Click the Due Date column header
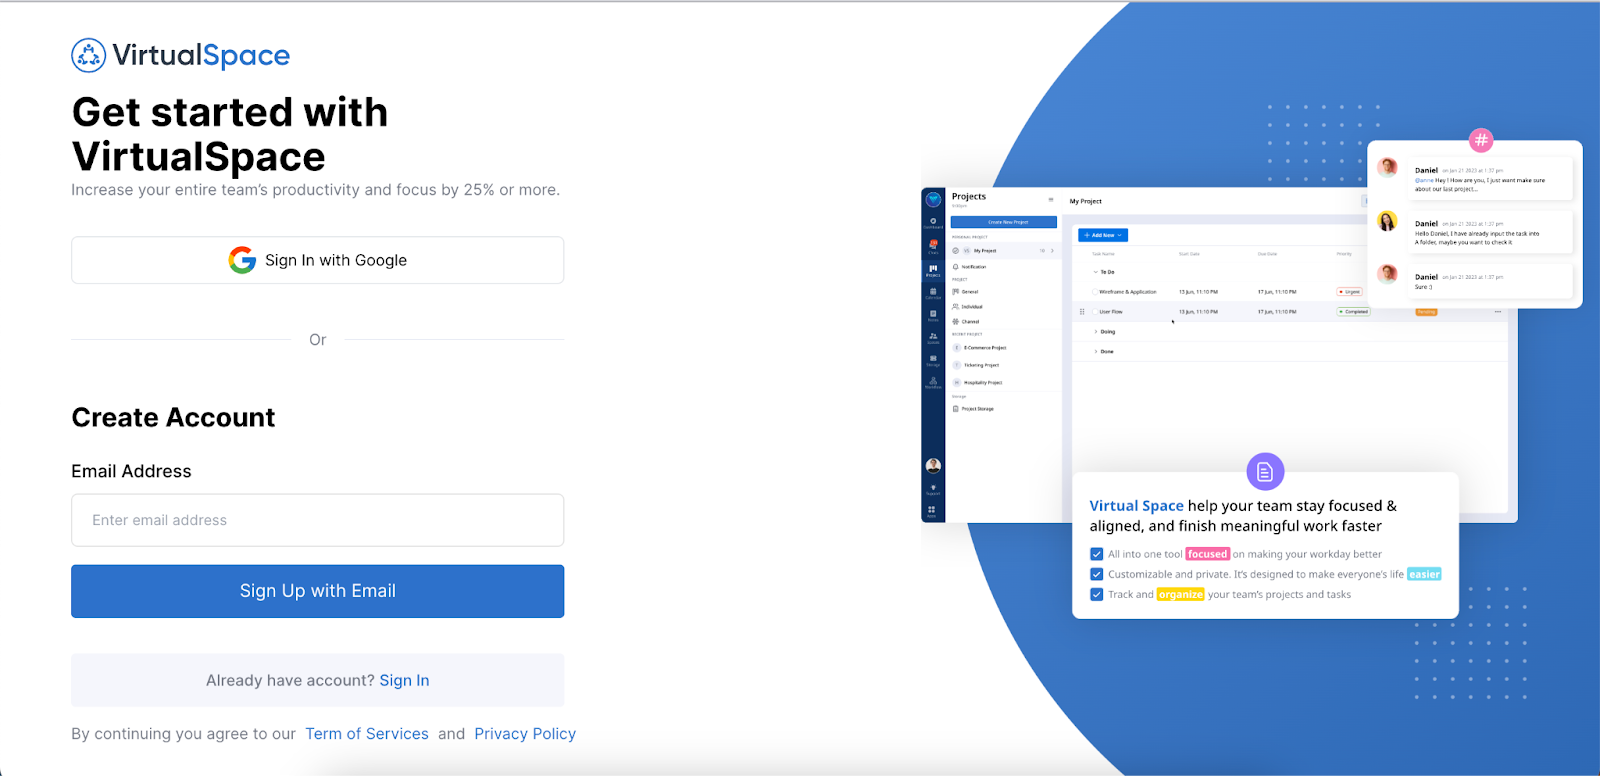The height and width of the screenshot is (776, 1600). coord(1267,254)
